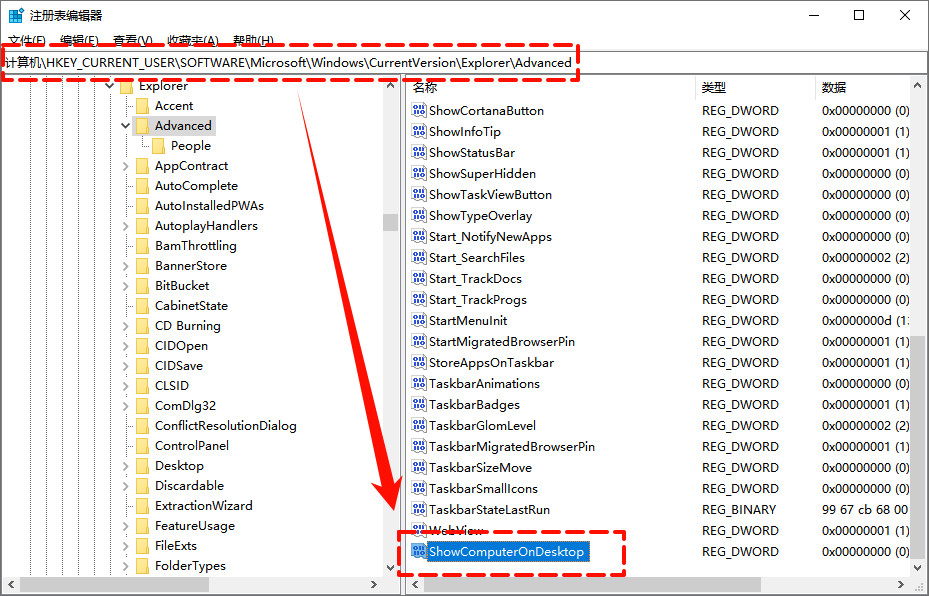Open the 收藏夹(A) menu
This screenshot has height=596, width=929.
coord(193,41)
